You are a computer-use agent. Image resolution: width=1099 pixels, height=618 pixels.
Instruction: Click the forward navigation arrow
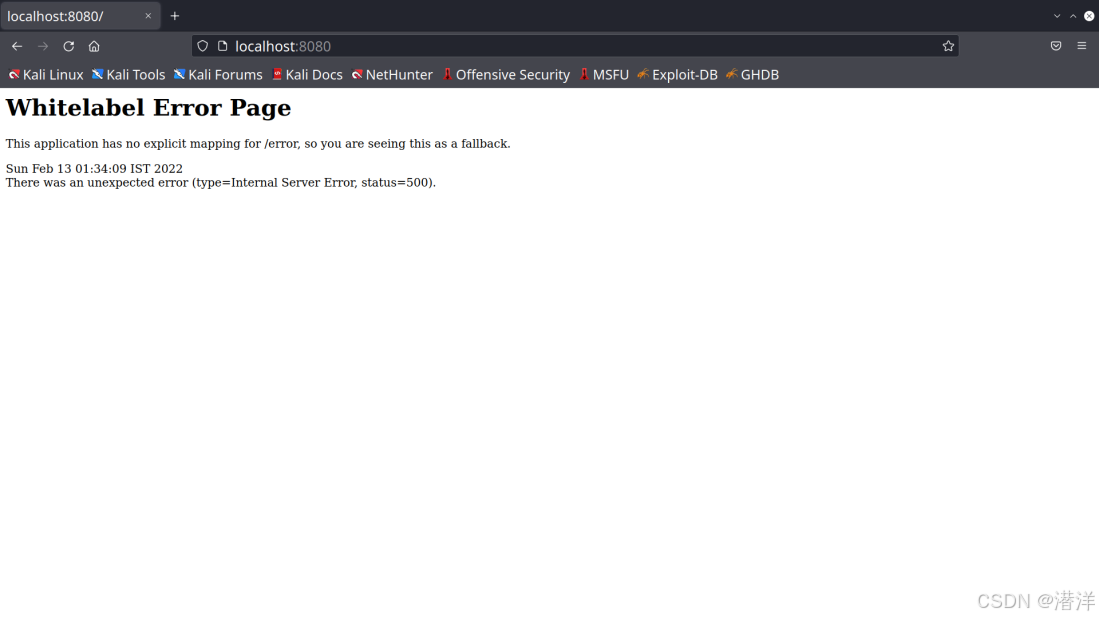tap(43, 46)
